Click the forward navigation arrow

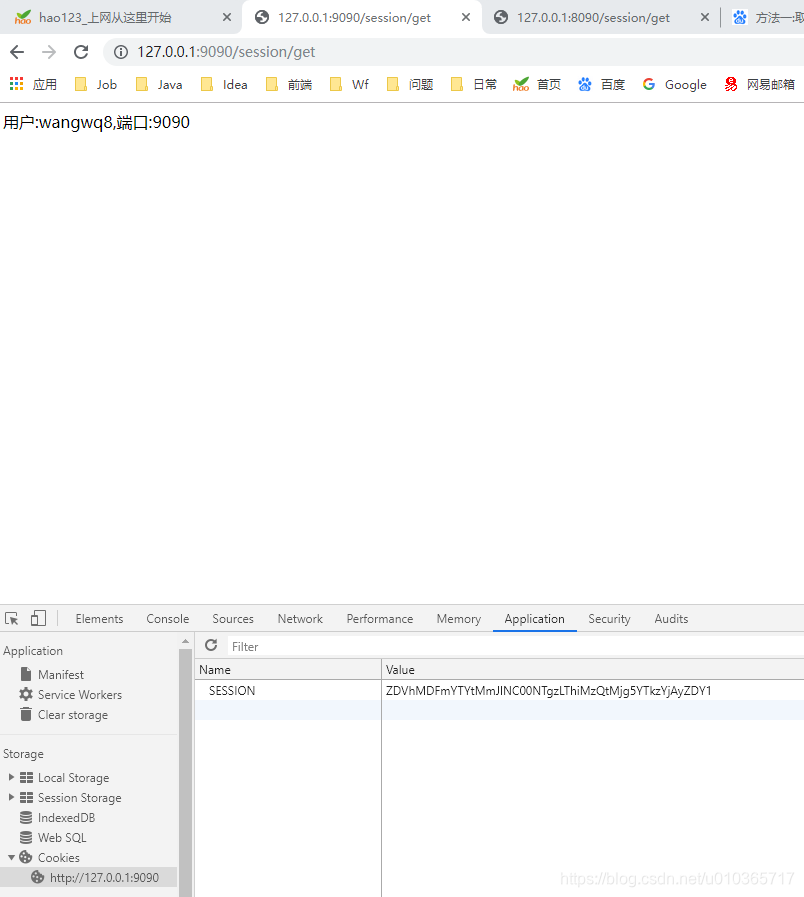48,51
